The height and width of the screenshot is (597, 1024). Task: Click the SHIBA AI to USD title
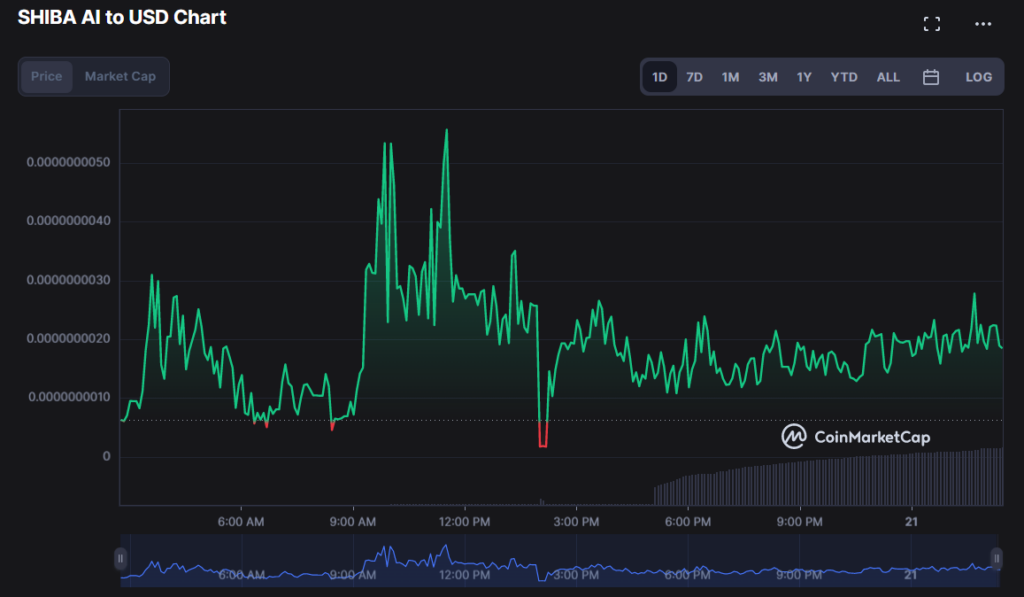[x=122, y=17]
